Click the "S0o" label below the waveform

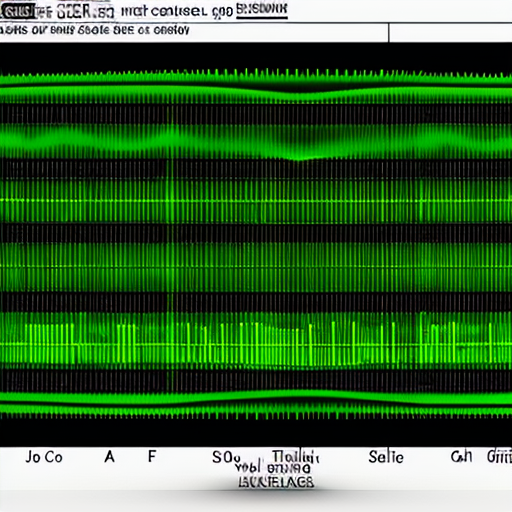coord(226,457)
